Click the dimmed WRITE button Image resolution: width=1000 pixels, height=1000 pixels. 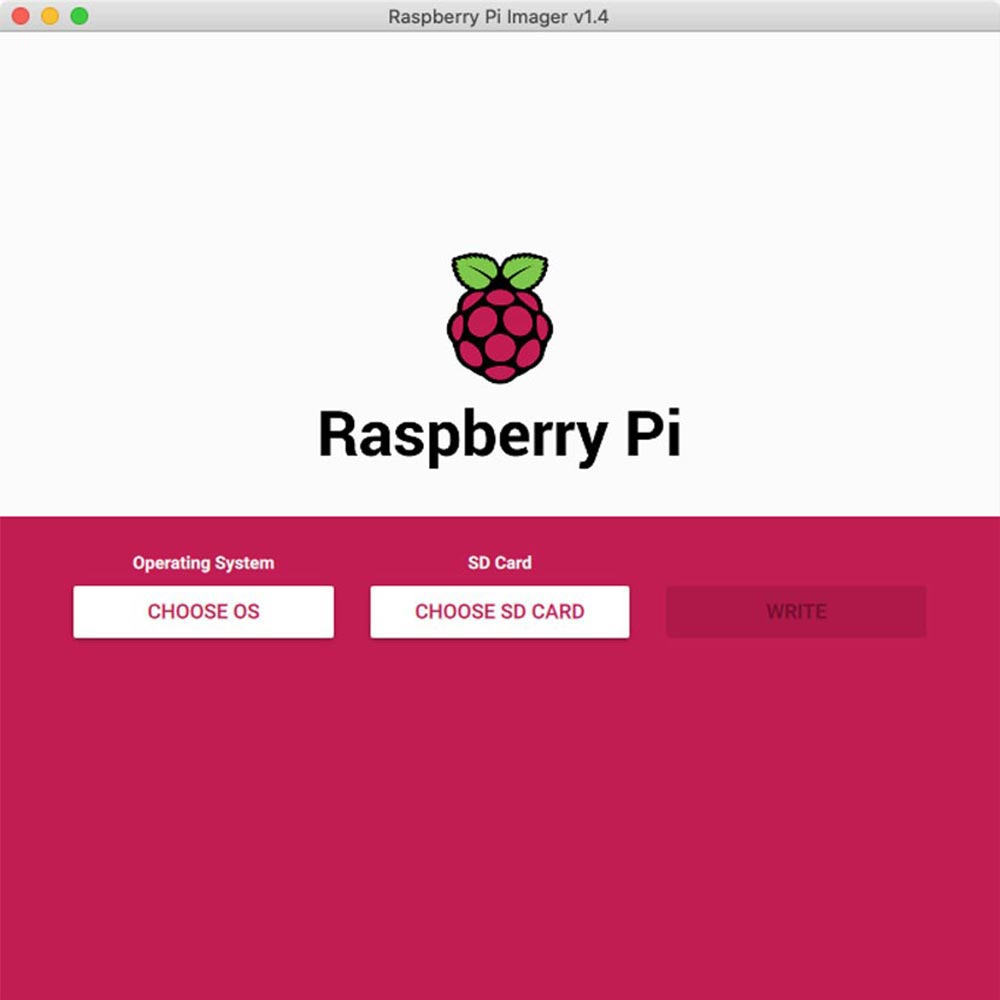pos(796,612)
